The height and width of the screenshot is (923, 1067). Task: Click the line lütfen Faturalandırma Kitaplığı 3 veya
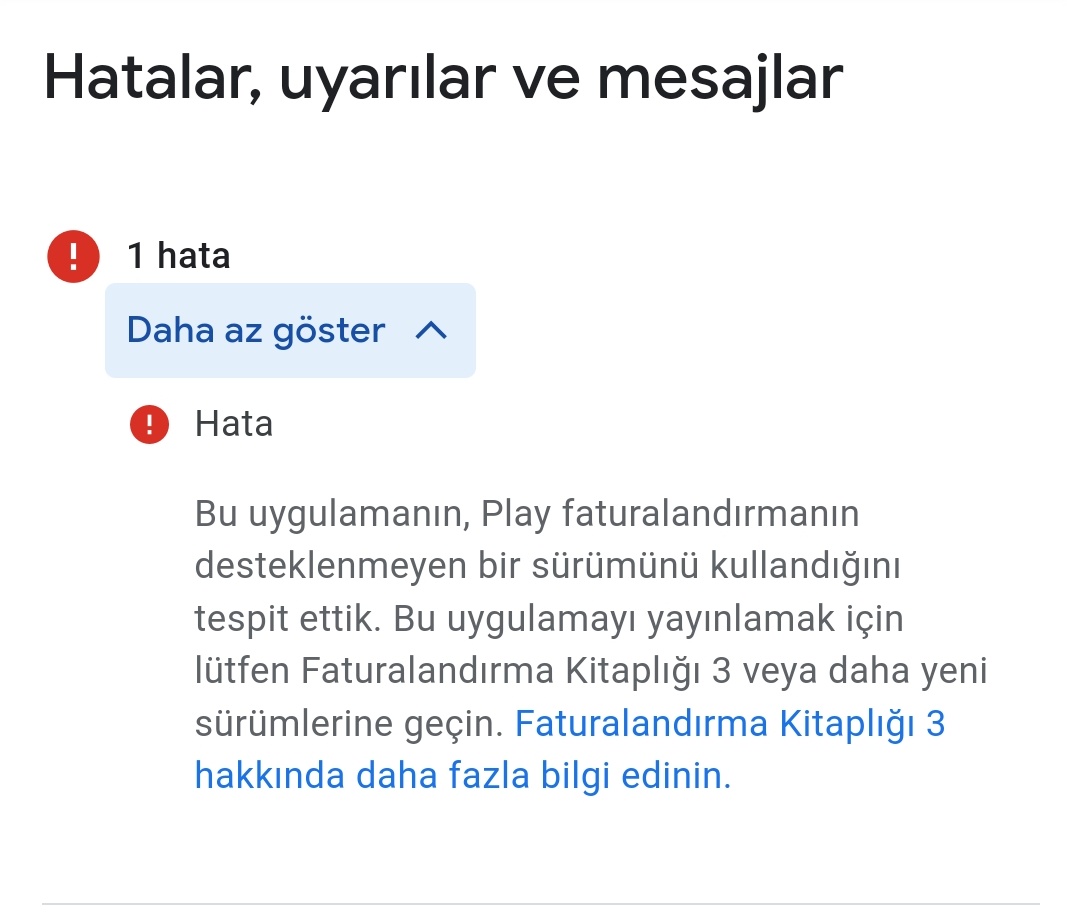(591, 670)
